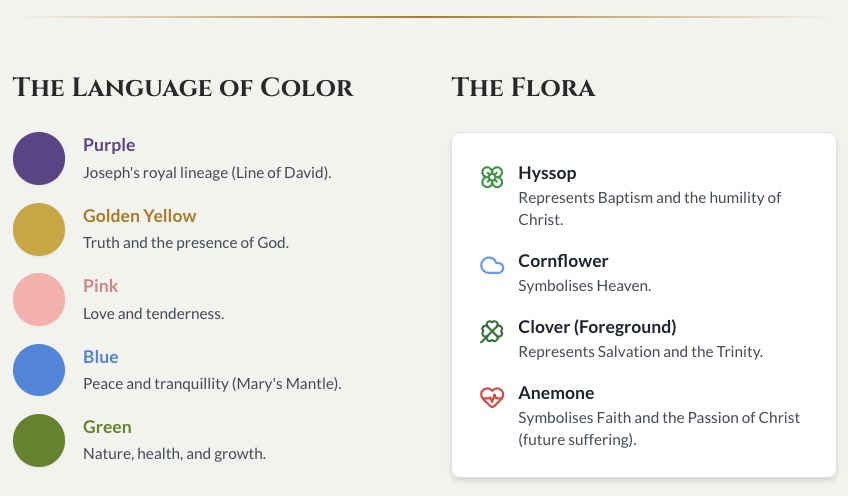This screenshot has height=496, width=848.
Task: Select the golden yellow color circle
Action: click(39, 229)
